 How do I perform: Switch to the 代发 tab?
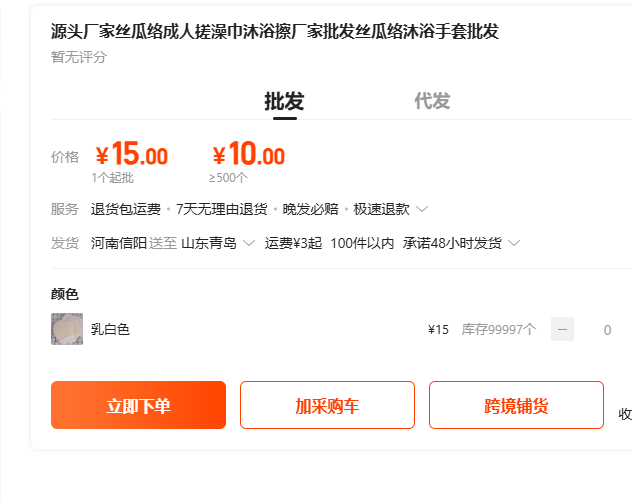point(432,101)
